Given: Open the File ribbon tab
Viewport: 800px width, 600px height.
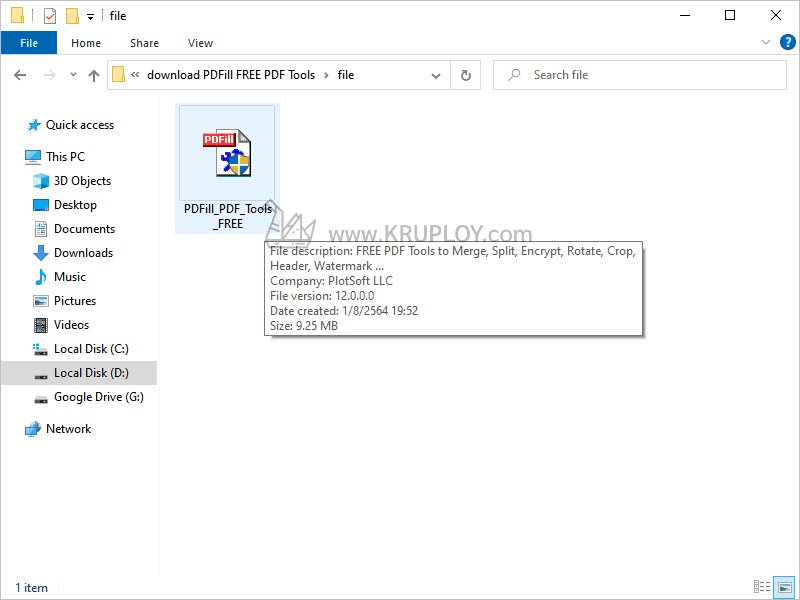Looking at the screenshot, I should coord(29,43).
